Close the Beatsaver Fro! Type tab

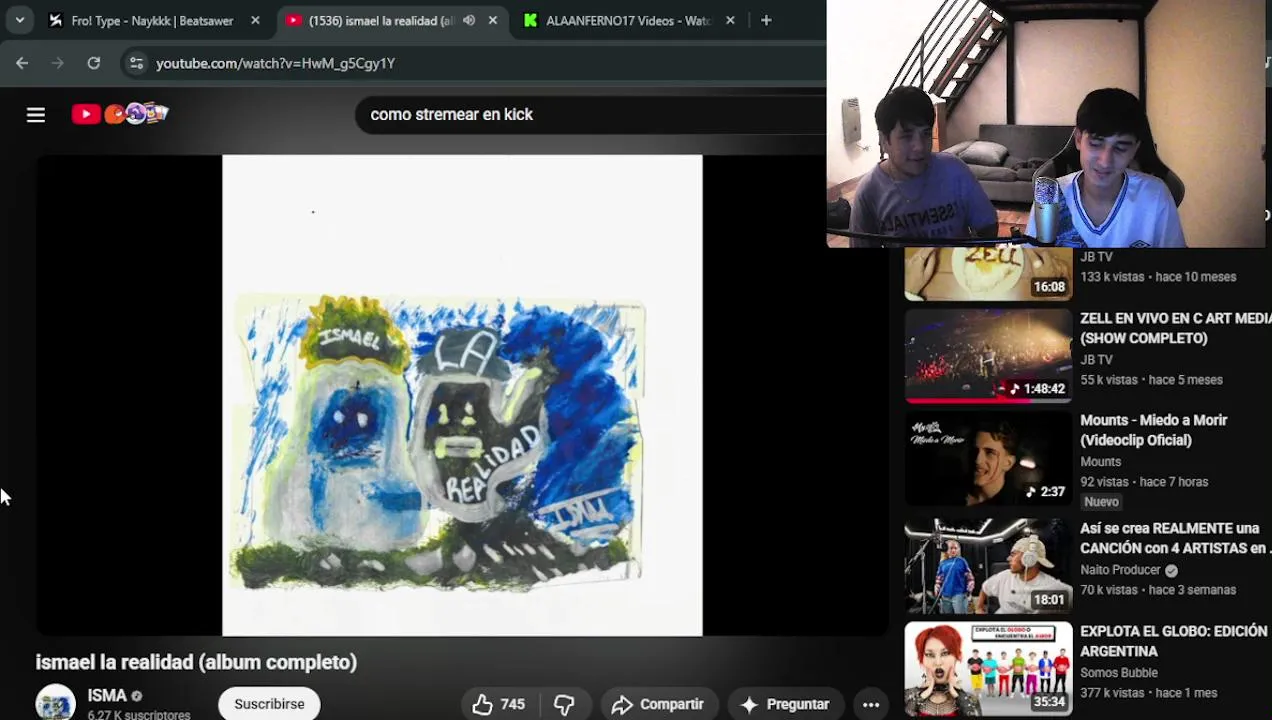click(x=255, y=20)
